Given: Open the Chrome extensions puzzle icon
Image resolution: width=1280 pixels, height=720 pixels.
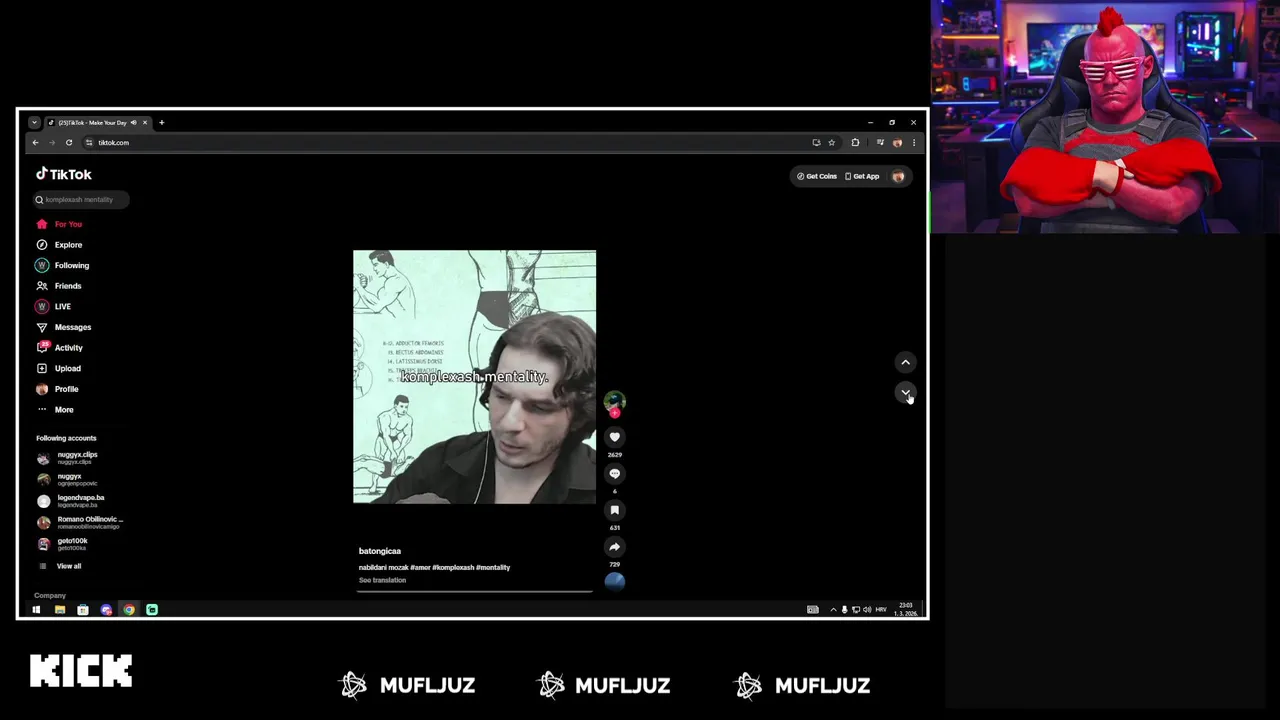Looking at the screenshot, I should 855,143.
